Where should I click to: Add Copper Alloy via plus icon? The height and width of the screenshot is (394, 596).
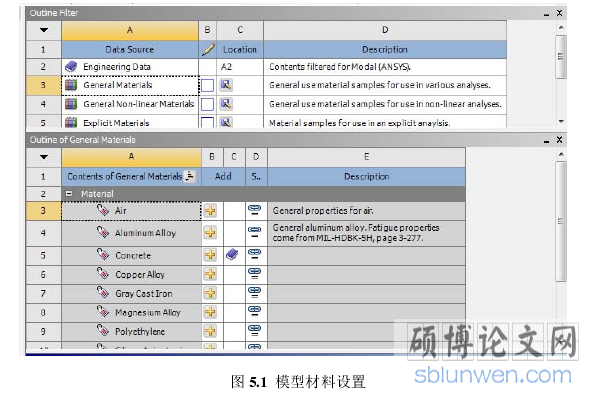(x=210, y=274)
